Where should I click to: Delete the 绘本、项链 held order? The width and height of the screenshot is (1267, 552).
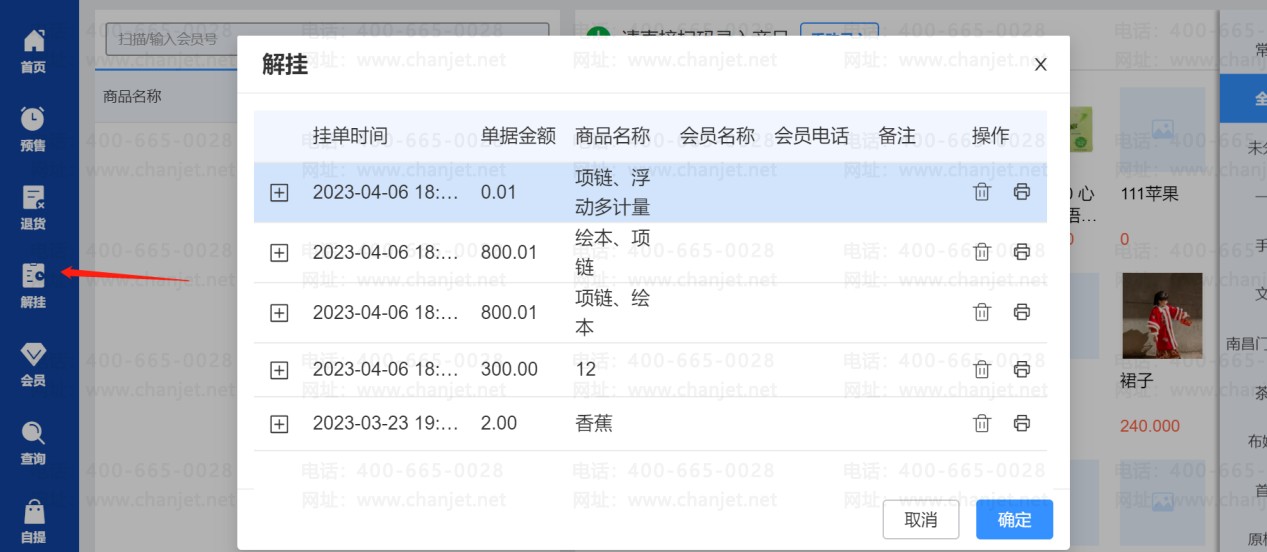(x=982, y=252)
